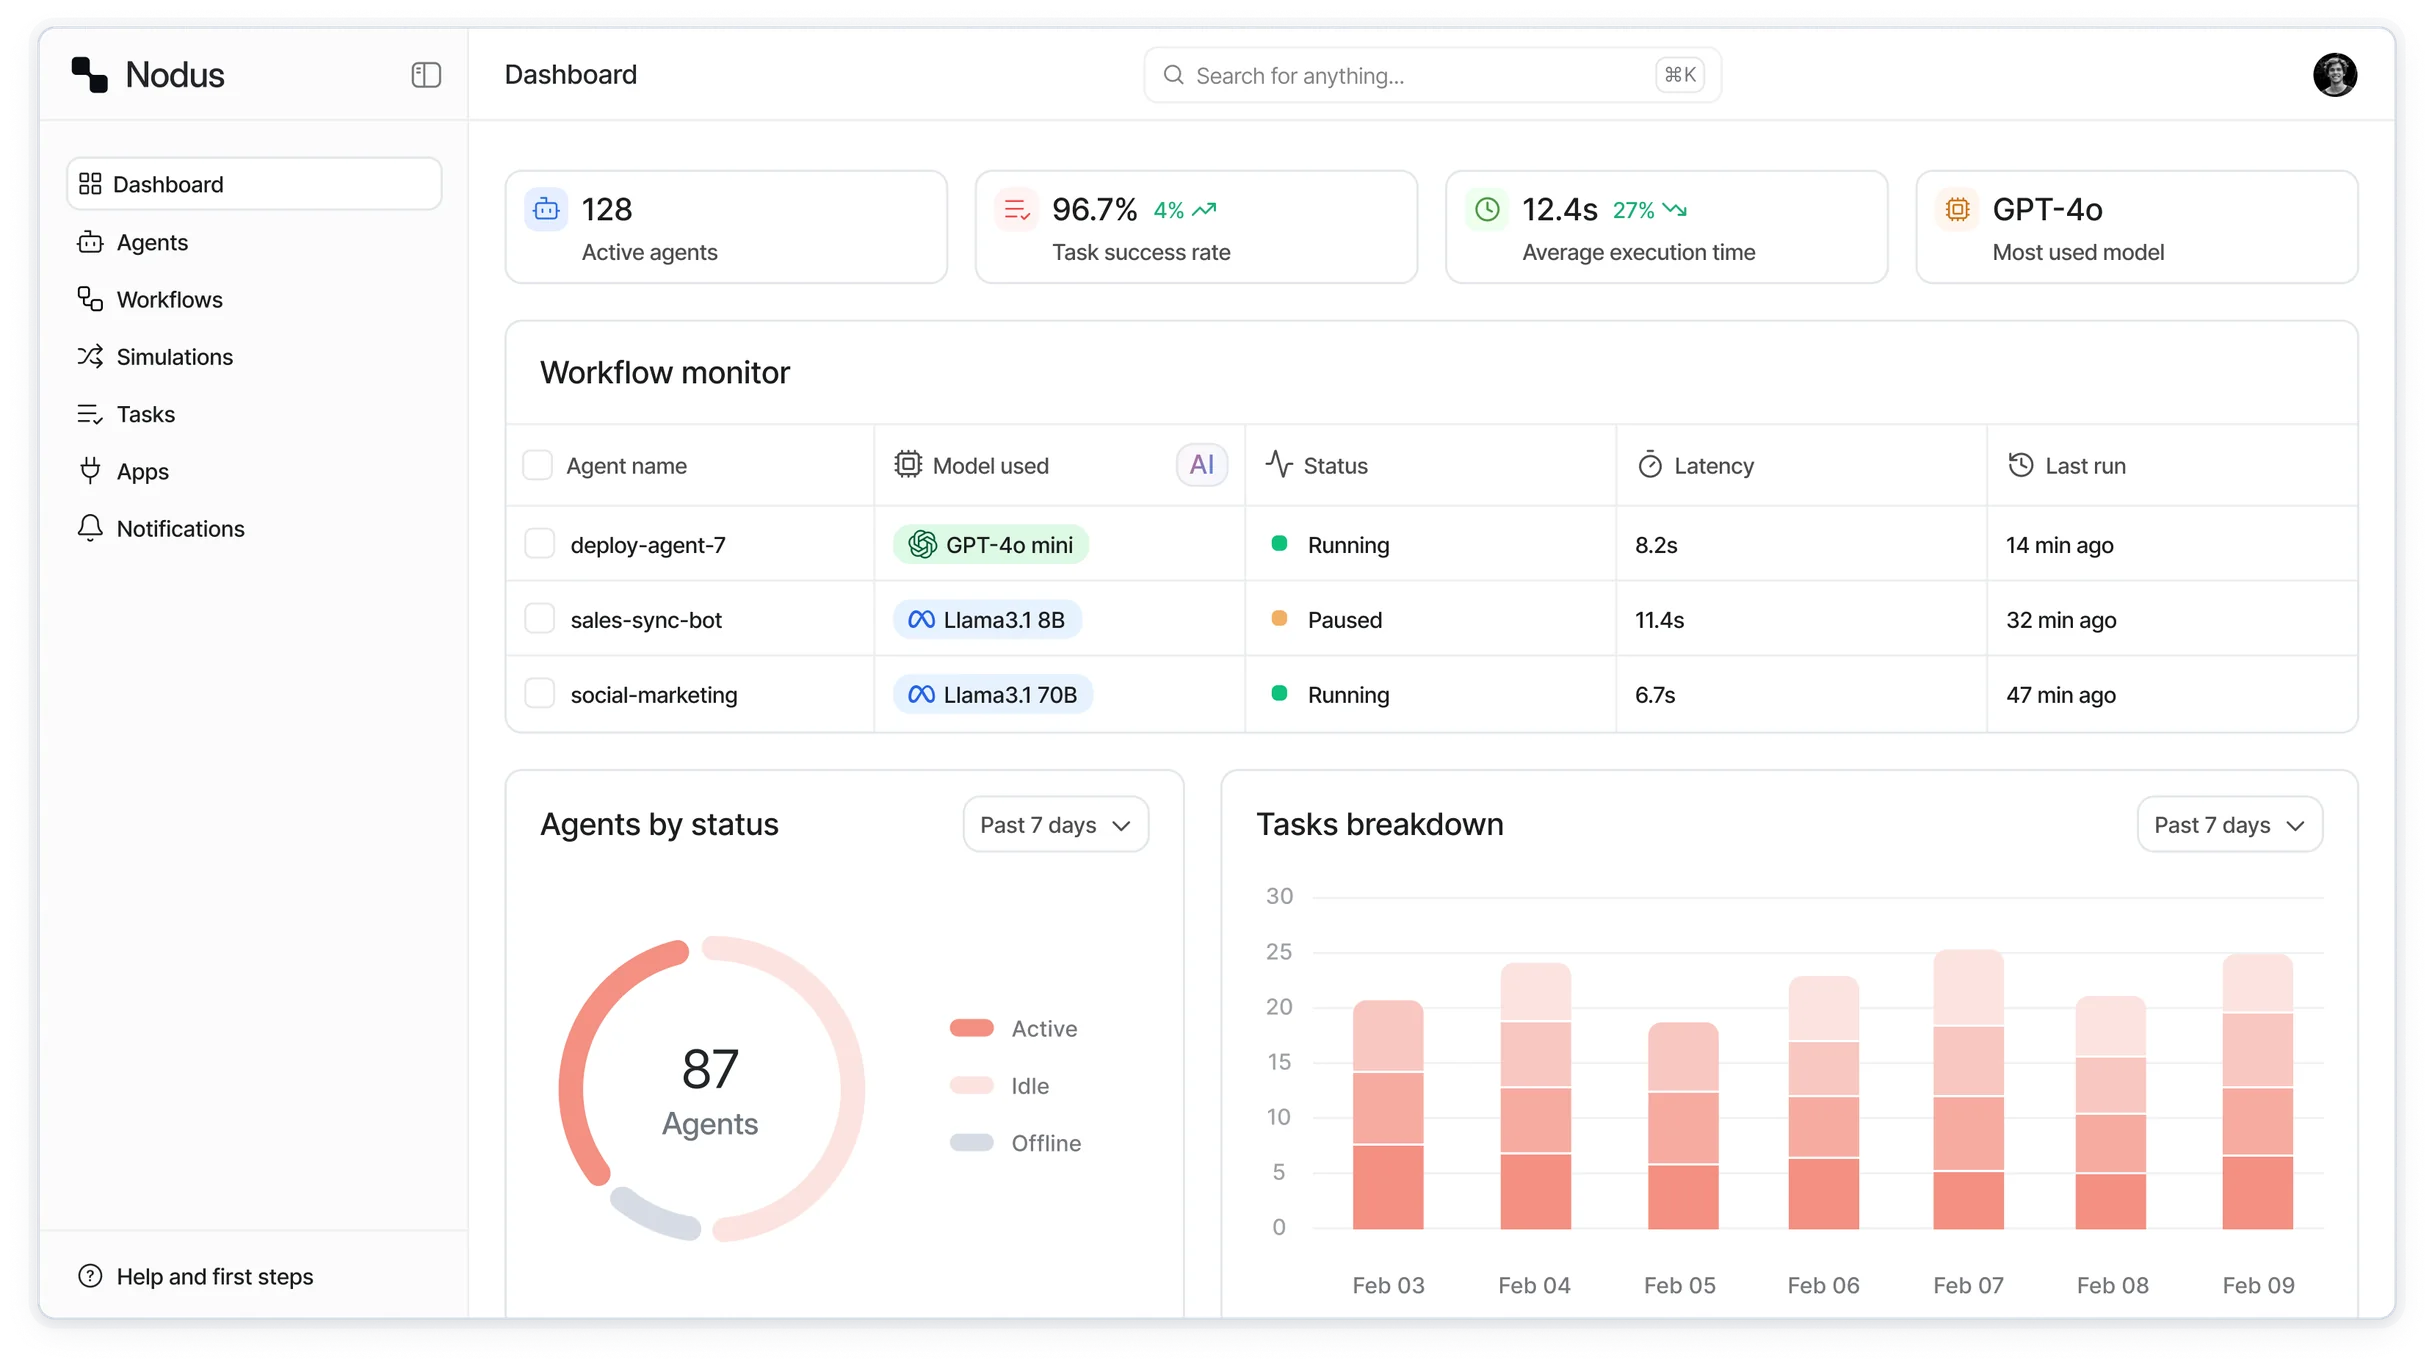The image size is (2432, 1366).
Task: Click the Most used model chip icon
Action: (x=1957, y=210)
